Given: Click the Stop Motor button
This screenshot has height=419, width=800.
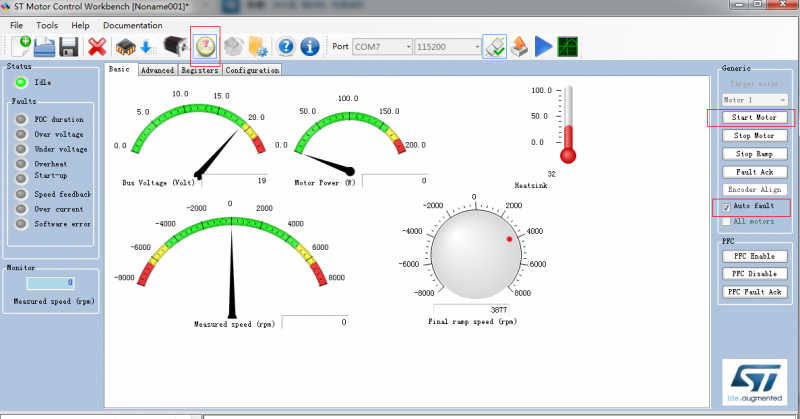Looking at the screenshot, I should [754, 136].
